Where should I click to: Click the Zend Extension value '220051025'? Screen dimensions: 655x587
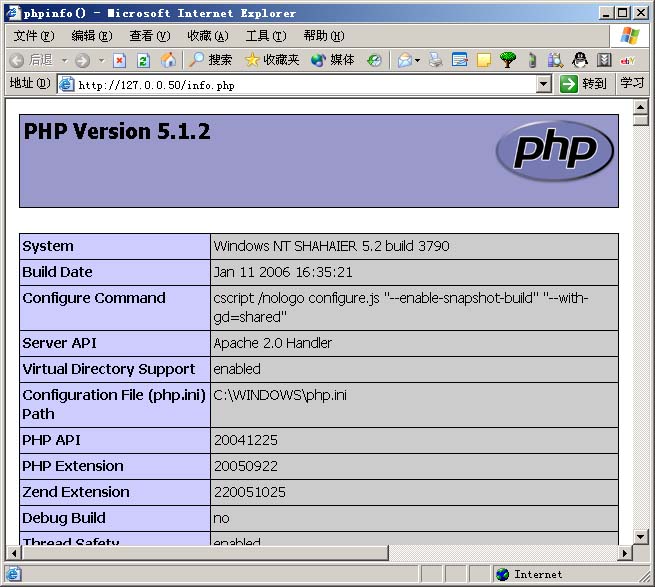click(x=250, y=492)
